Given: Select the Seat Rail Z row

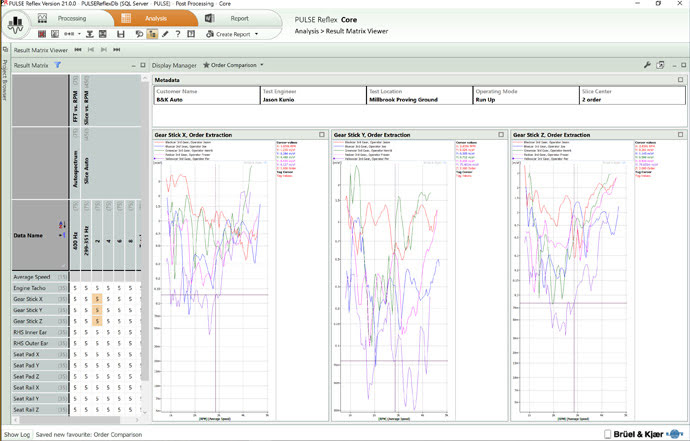Looking at the screenshot, I should [x=40, y=410].
